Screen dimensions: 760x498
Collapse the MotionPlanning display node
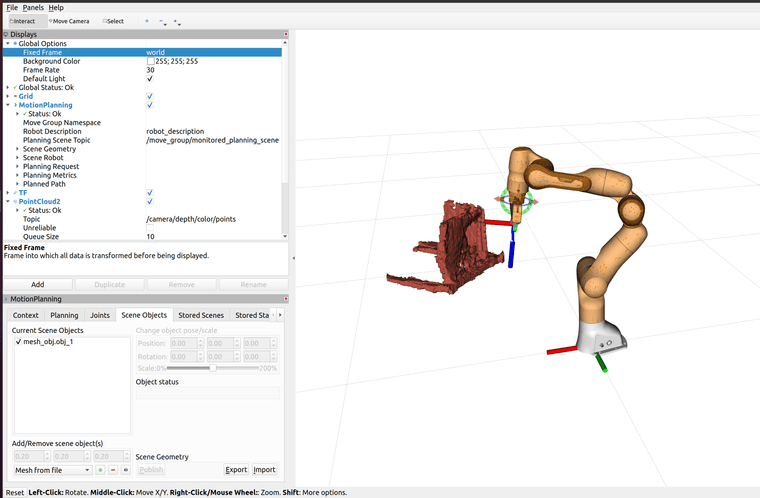pyautogui.click(x=8, y=105)
